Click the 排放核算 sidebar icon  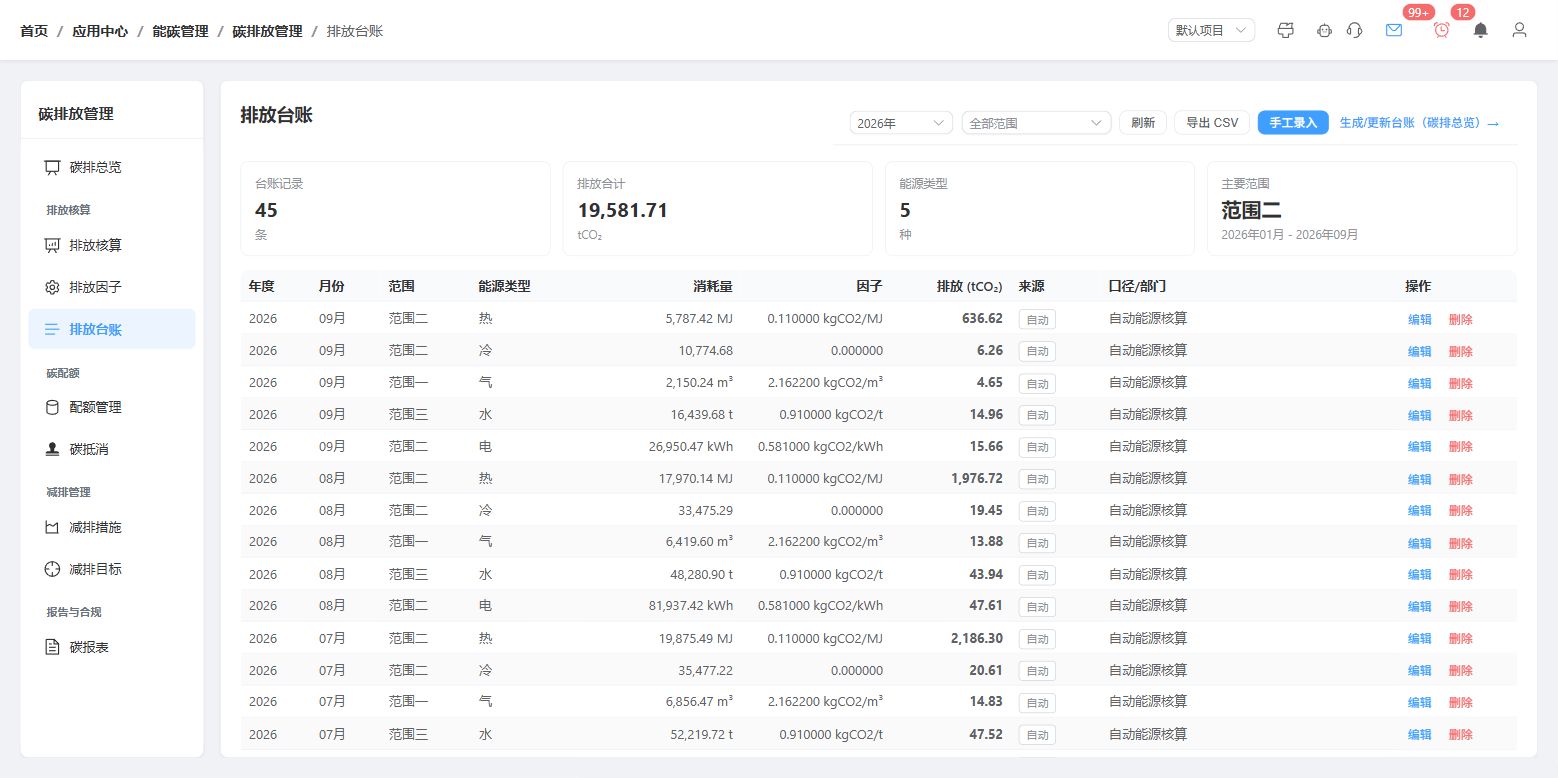click(52, 245)
